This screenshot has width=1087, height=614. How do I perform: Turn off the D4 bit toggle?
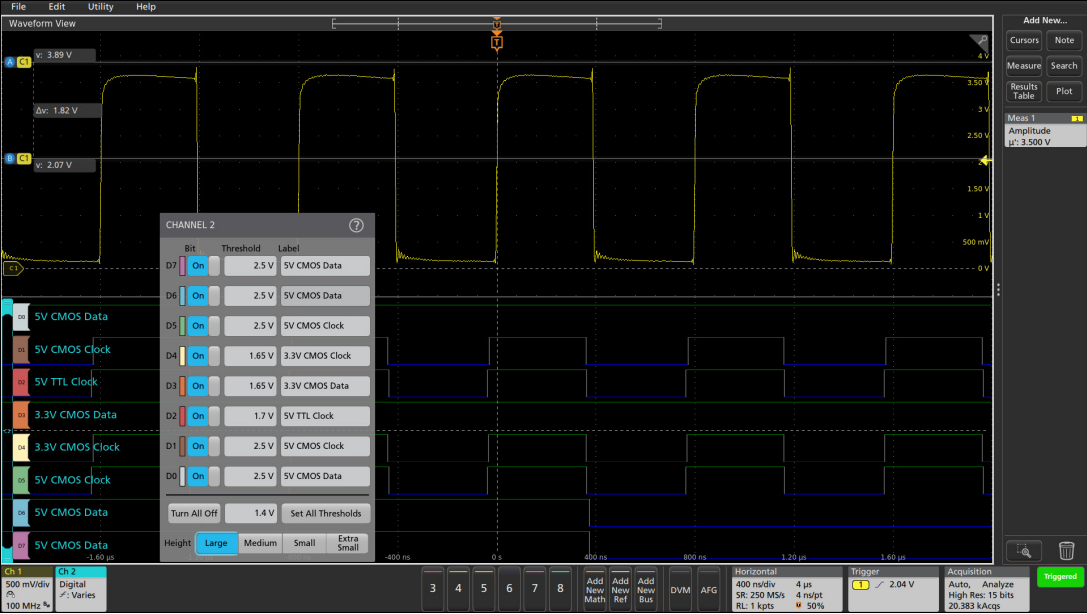pyautogui.click(x=204, y=356)
